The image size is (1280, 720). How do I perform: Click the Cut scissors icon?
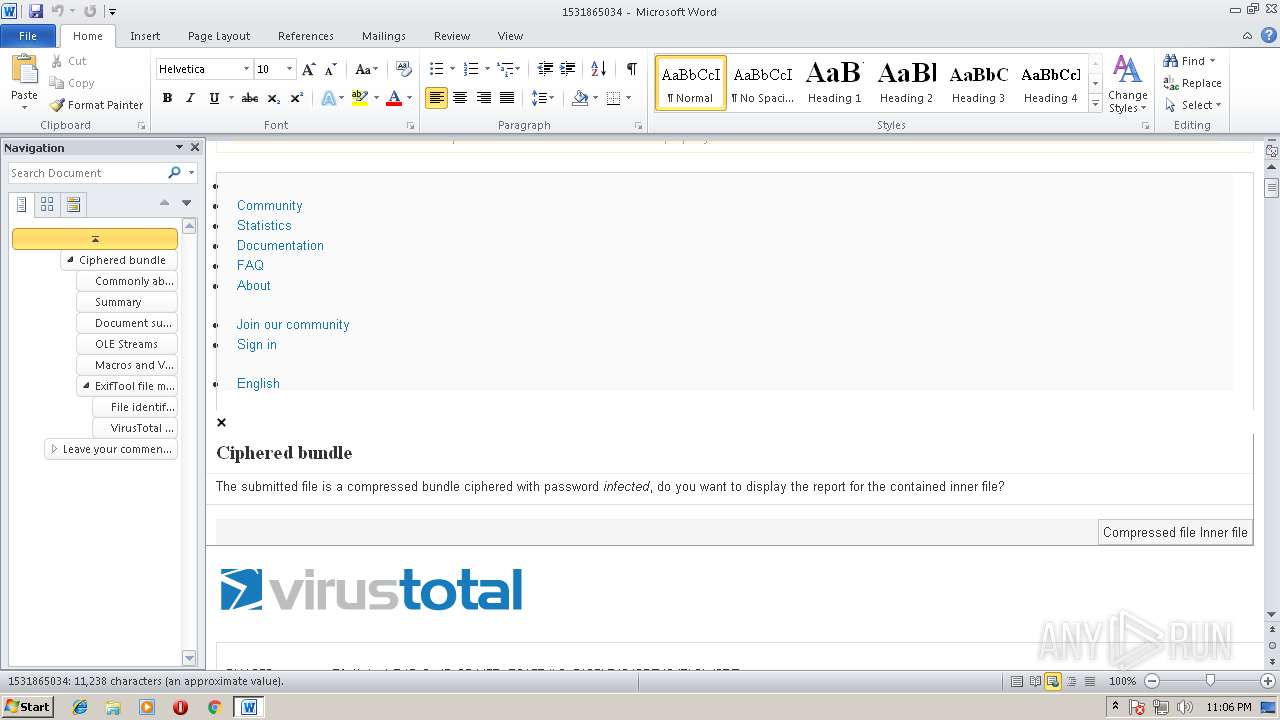pyautogui.click(x=57, y=61)
